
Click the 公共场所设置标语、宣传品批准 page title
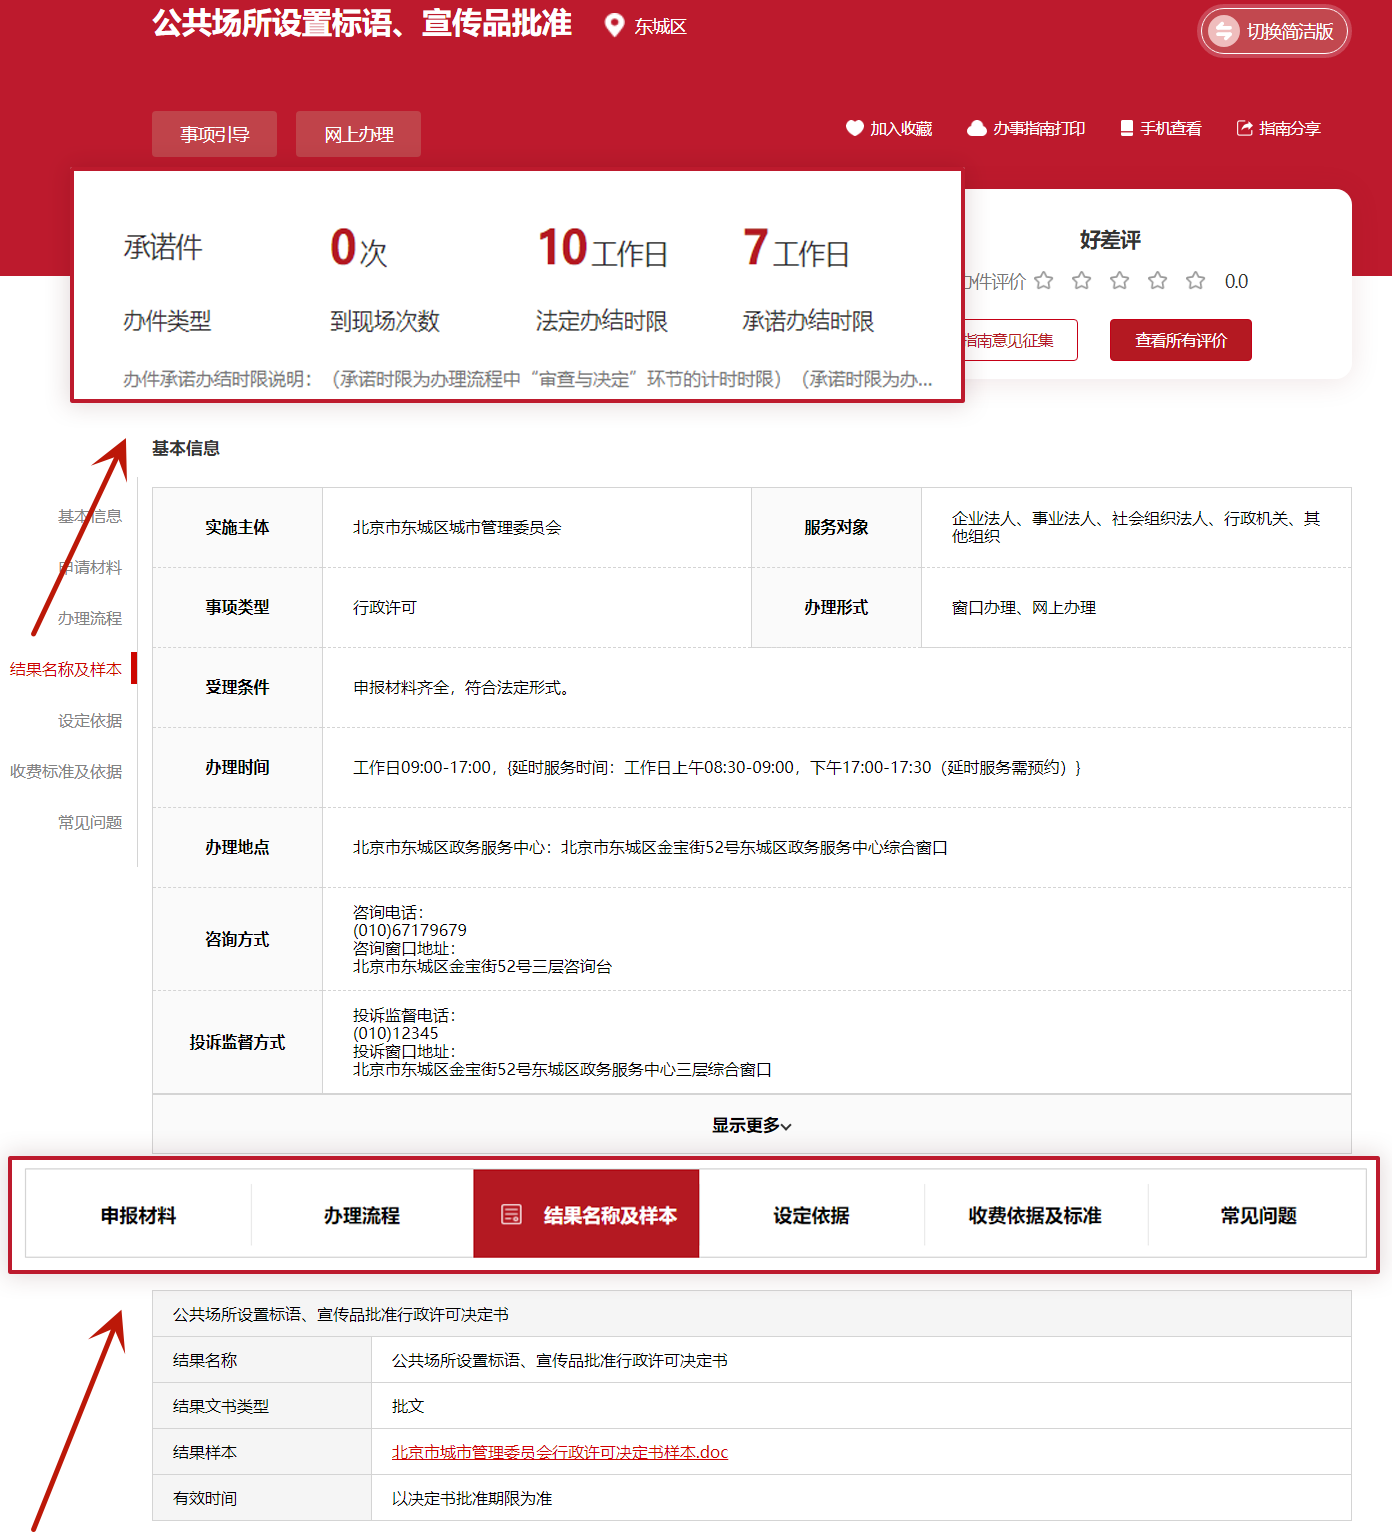(362, 22)
